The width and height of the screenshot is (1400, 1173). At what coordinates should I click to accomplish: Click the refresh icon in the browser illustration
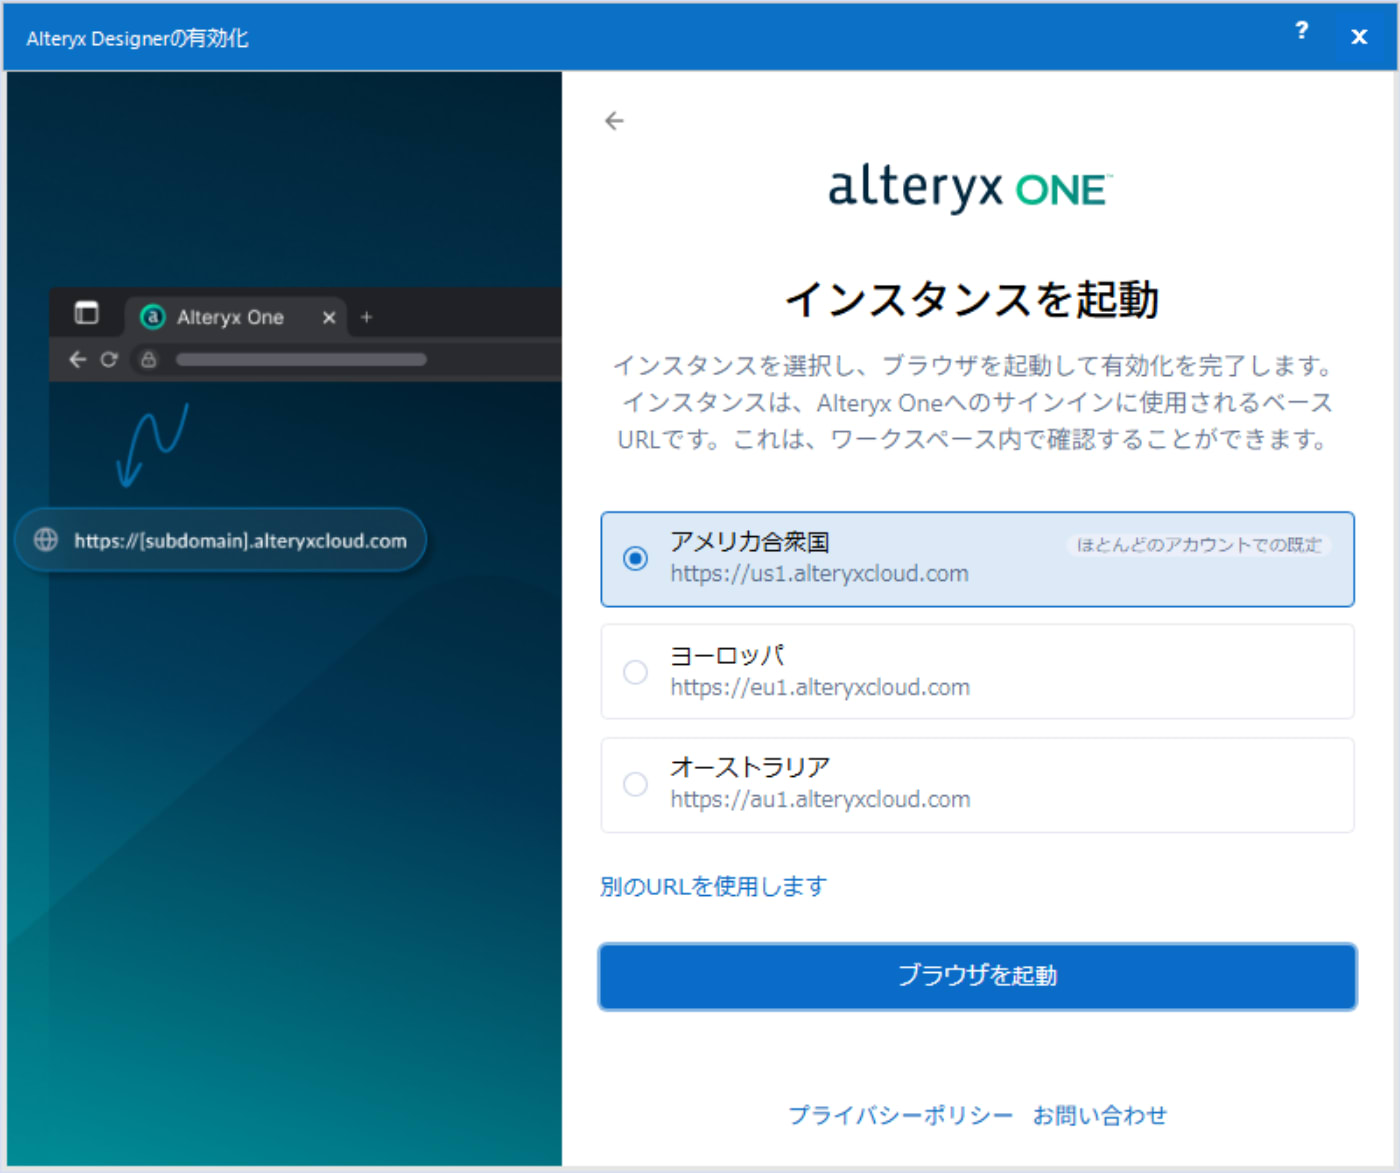tap(110, 359)
